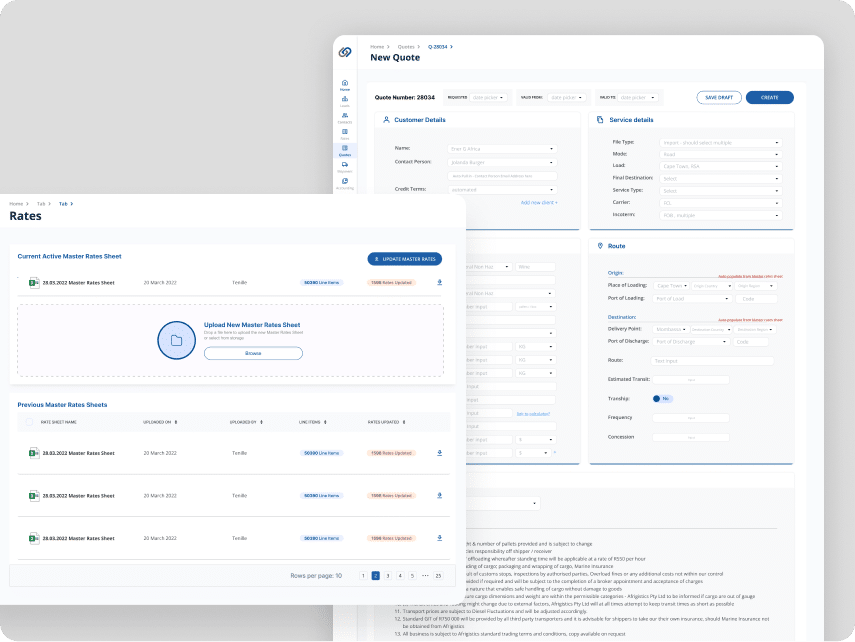The width and height of the screenshot is (855, 642).
Task: Go to page 3 of rates sheets
Action: pyautogui.click(x=387, y=576)
